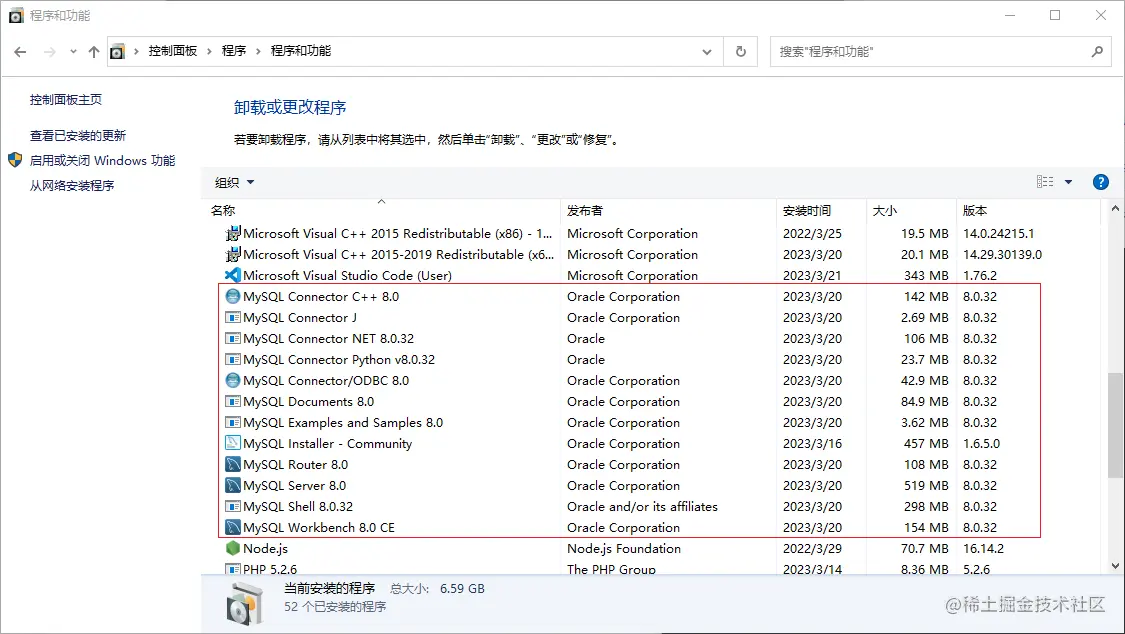Click the scrollbar down arrow
The width and height of the screenshot is (1125, 634).
1115,565
